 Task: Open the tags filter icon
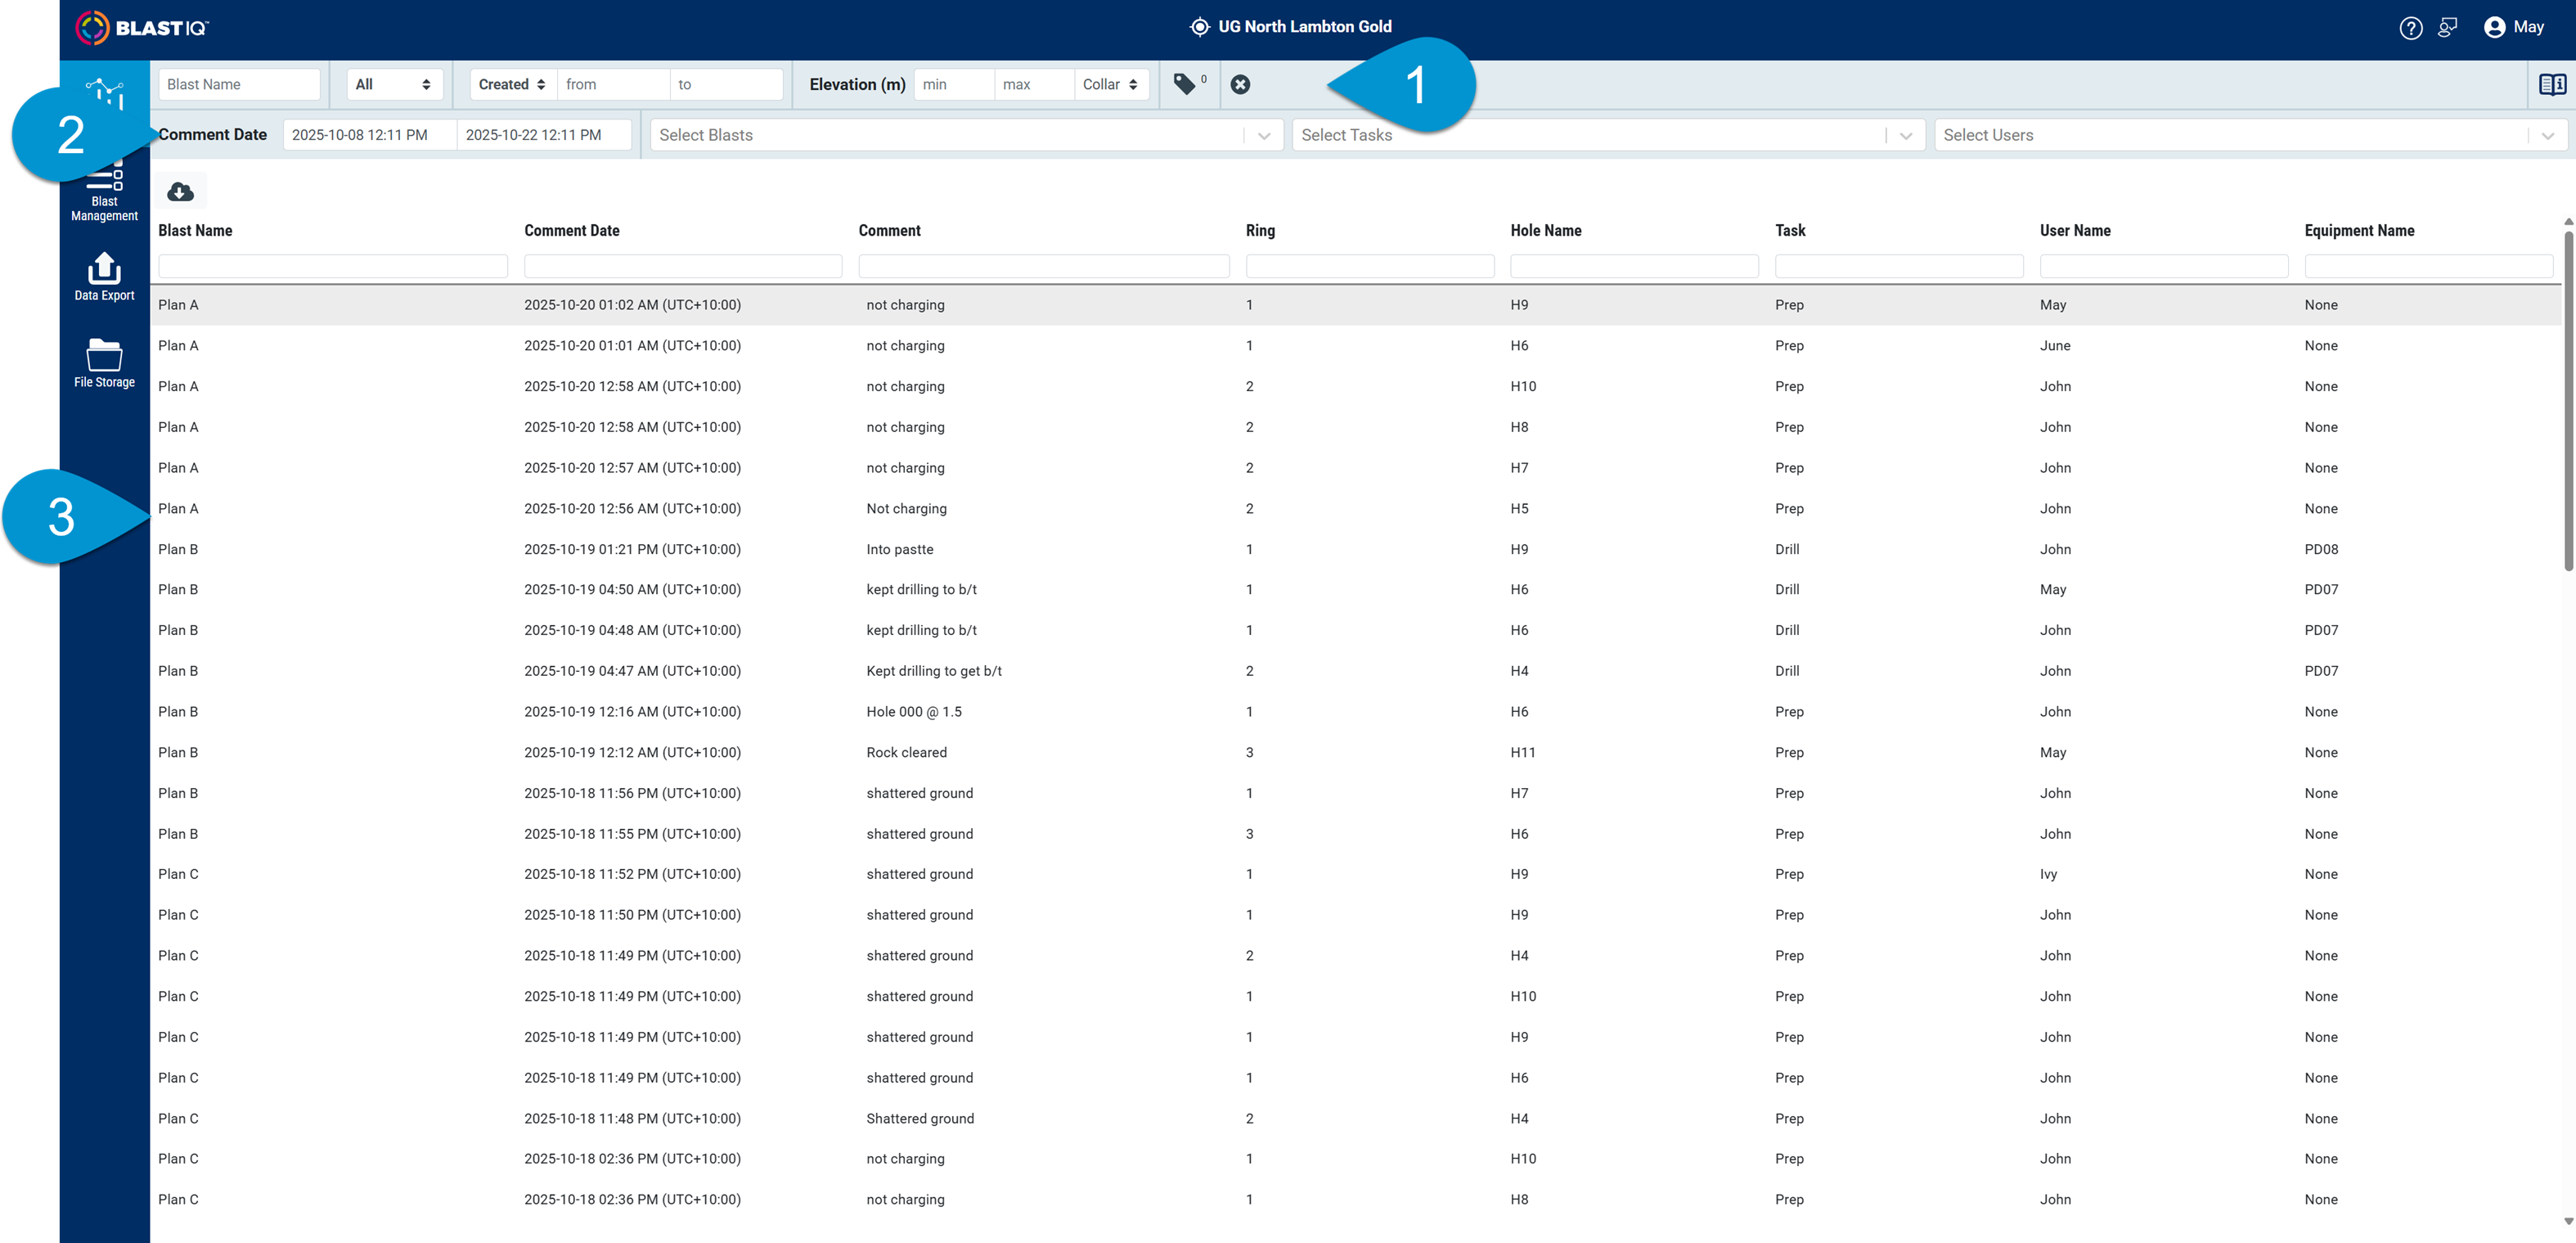pyautogui.click(x=1185, y=84)
